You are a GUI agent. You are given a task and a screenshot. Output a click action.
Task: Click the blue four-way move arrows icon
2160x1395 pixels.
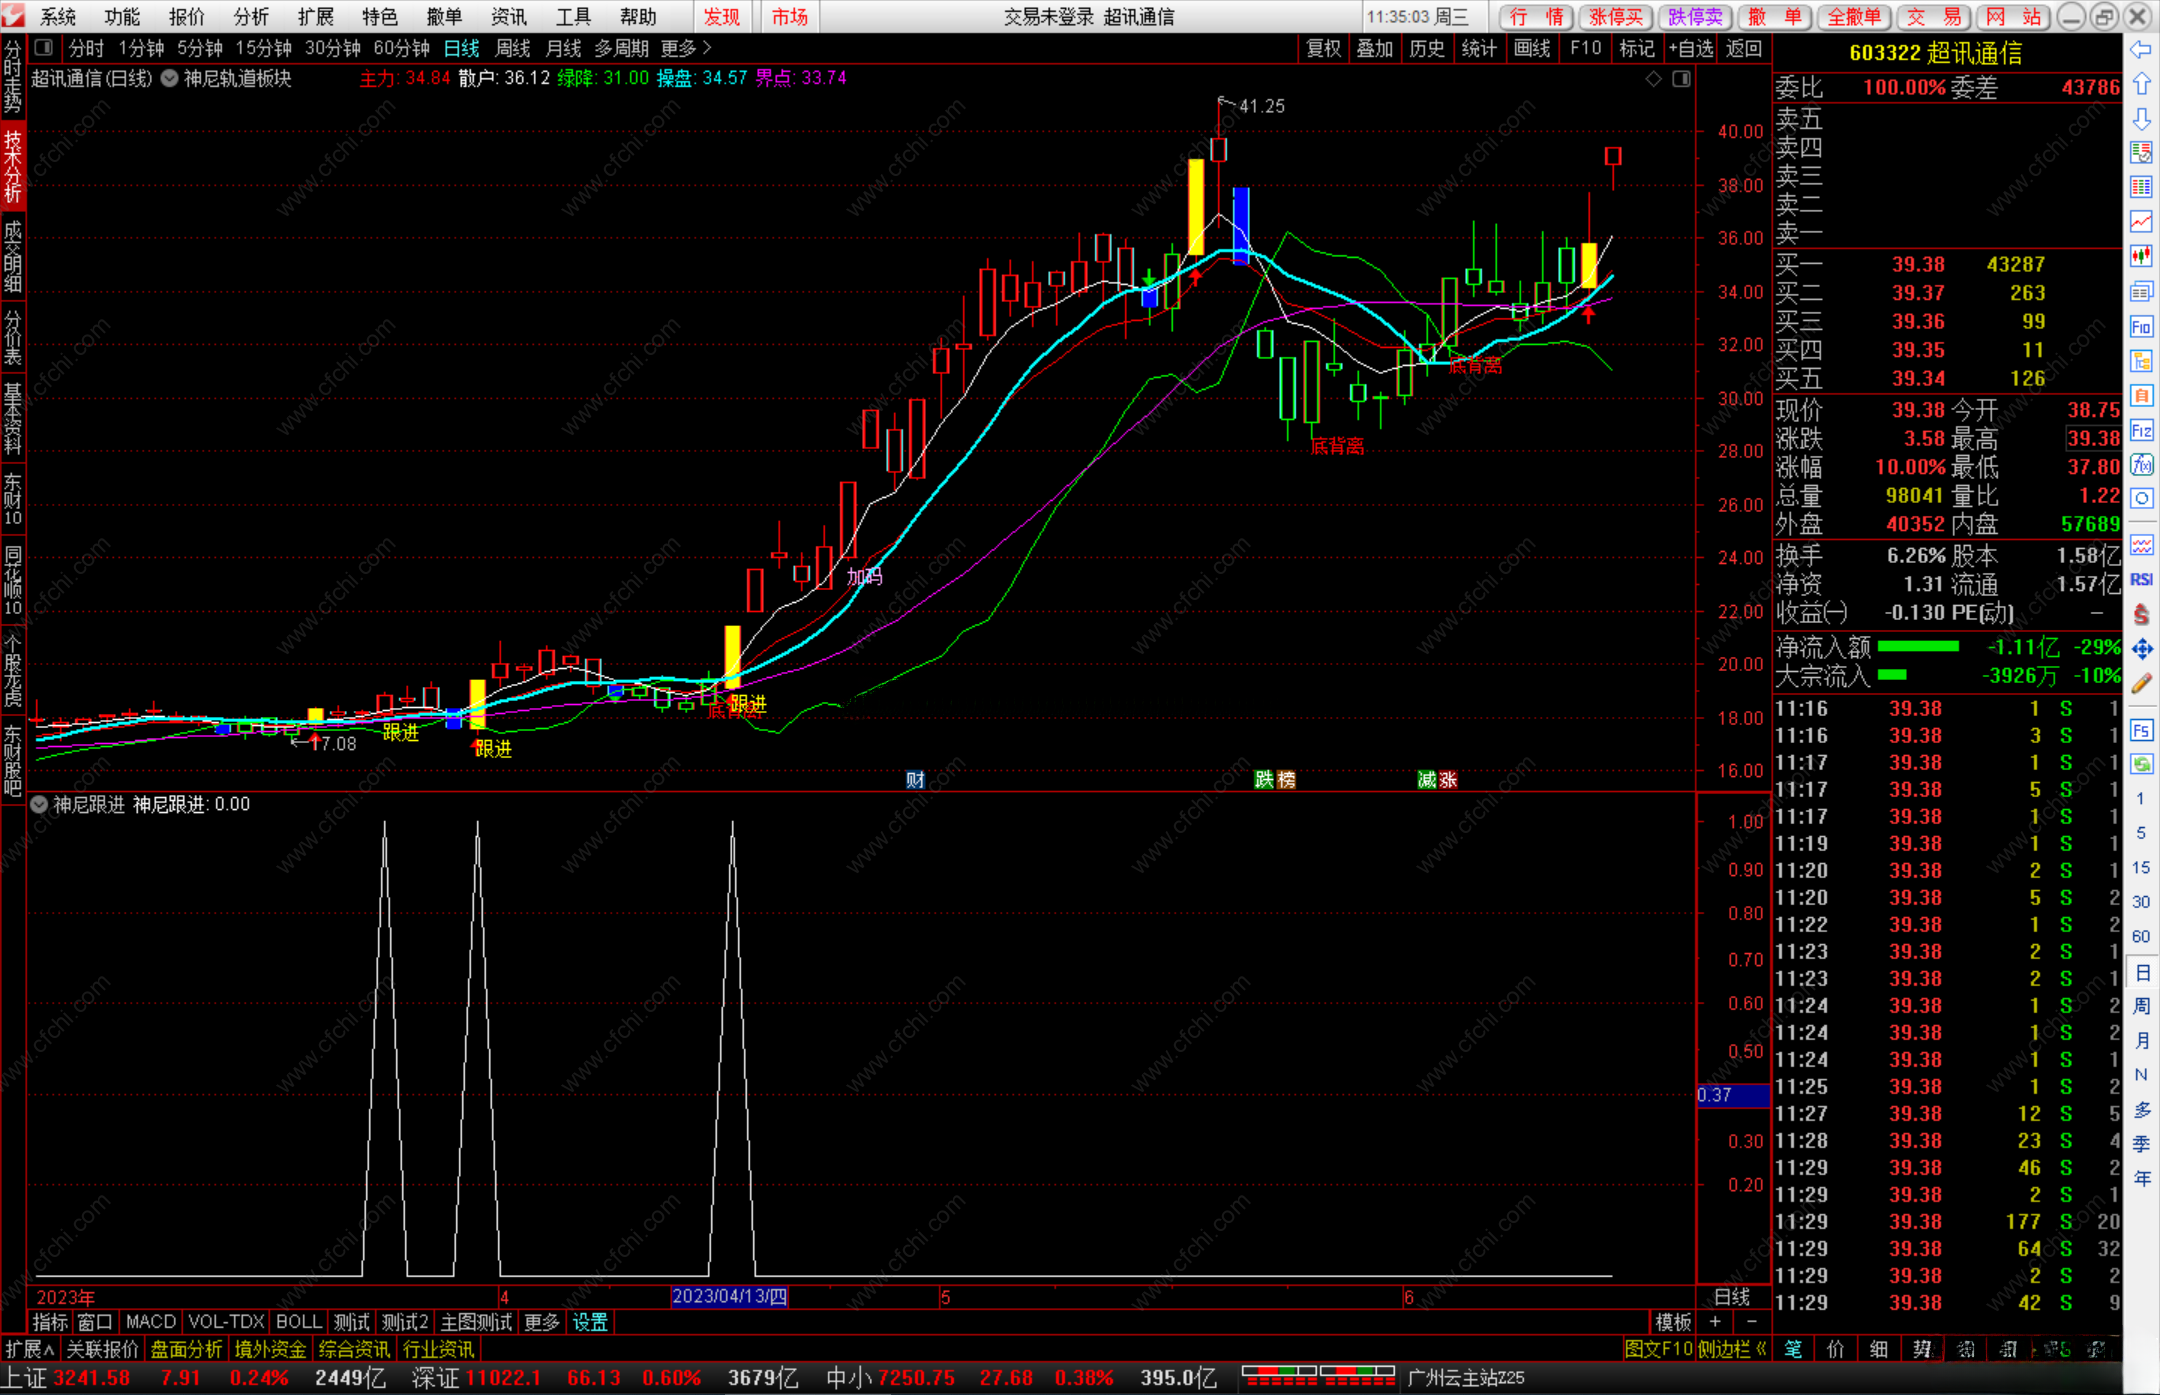click(x=2141, y=650)
